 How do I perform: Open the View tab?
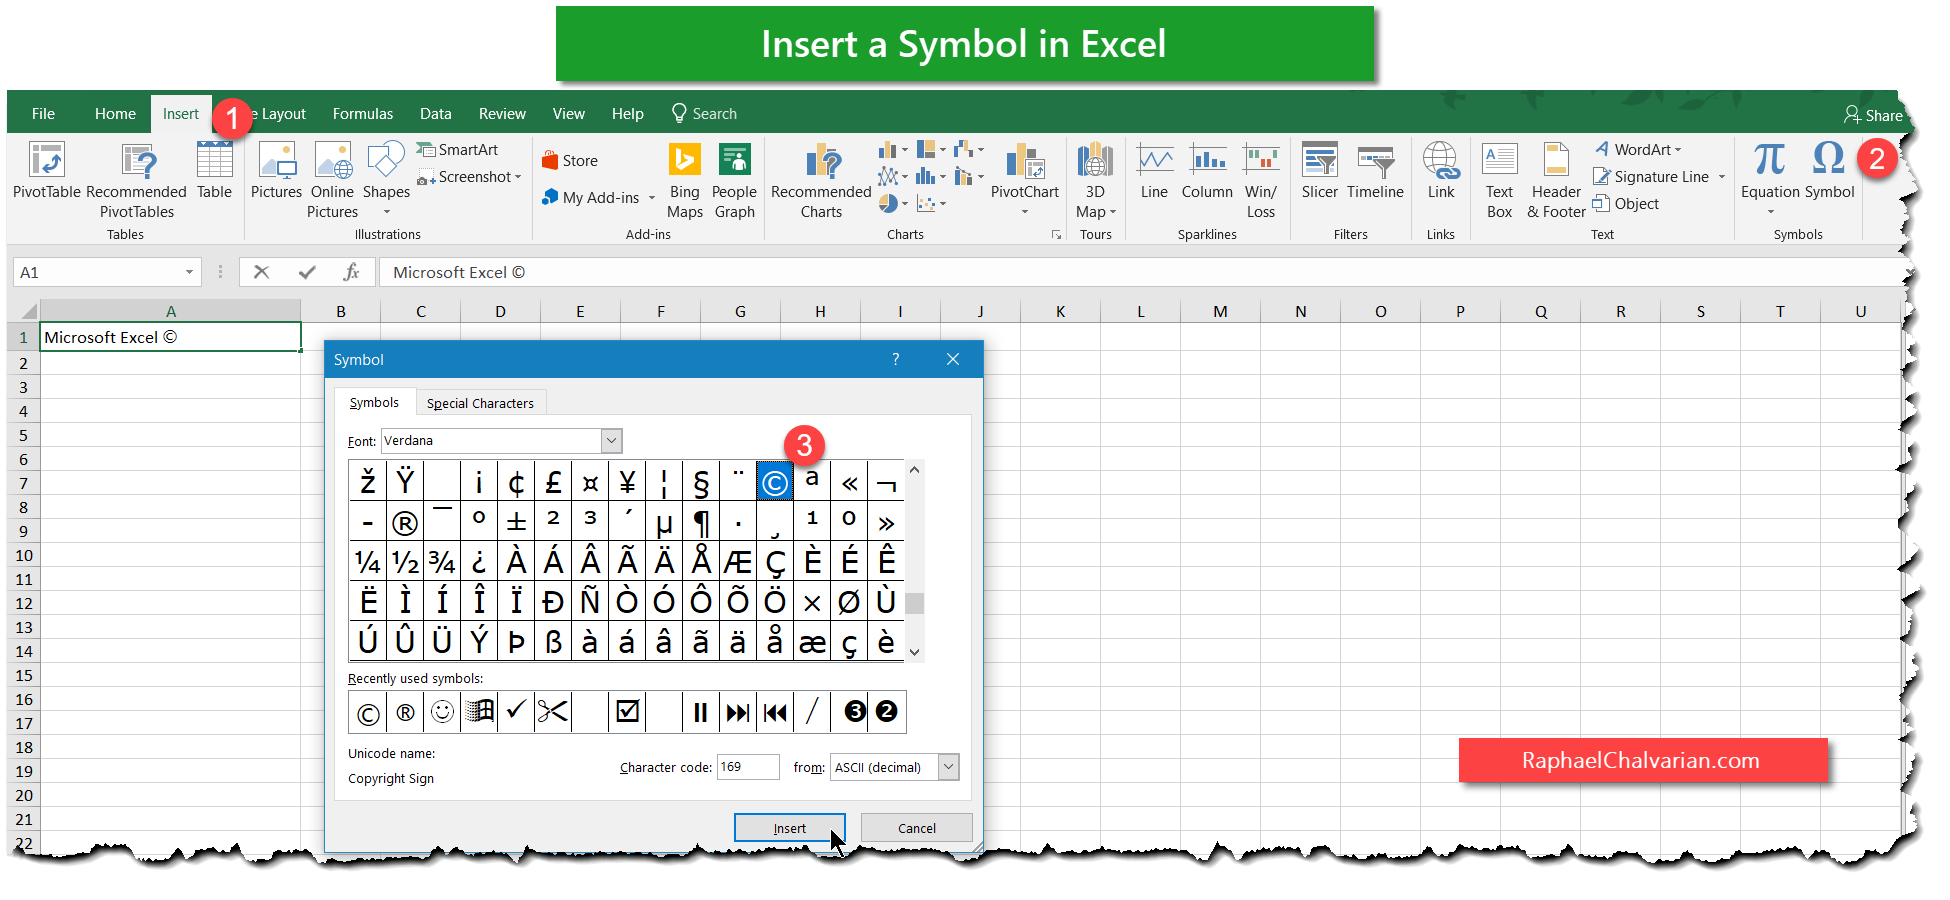point(569,114)
